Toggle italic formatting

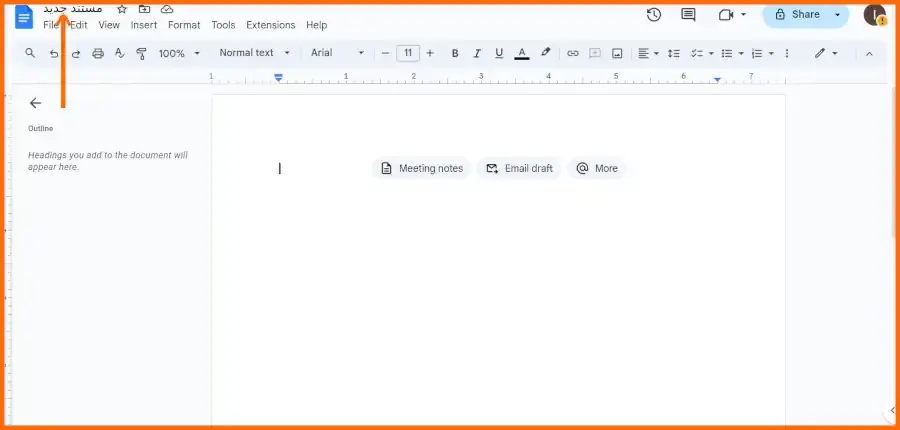point(476,53)
